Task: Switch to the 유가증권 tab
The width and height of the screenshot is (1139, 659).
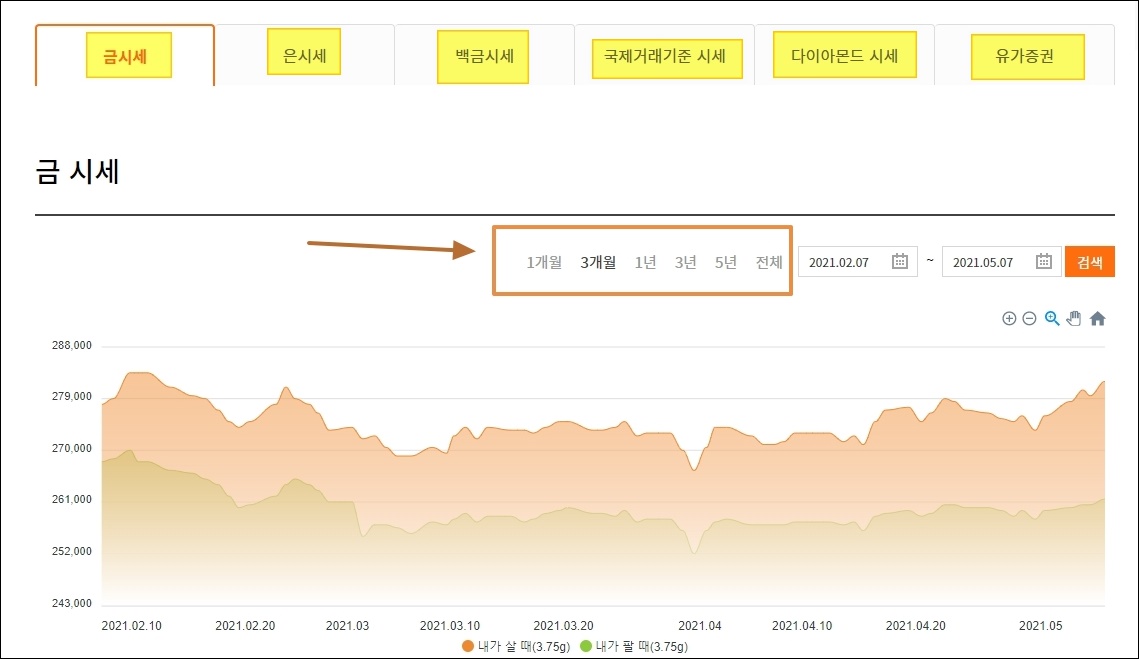Action: click(1025, 56)
